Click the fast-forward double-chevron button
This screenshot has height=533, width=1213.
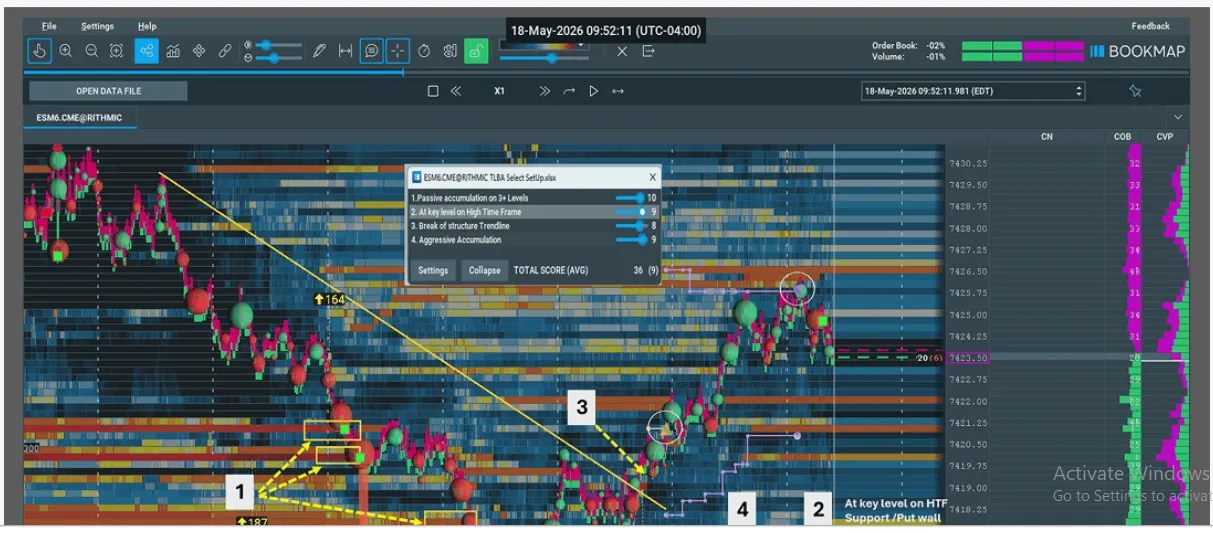(x=545, y=91)
